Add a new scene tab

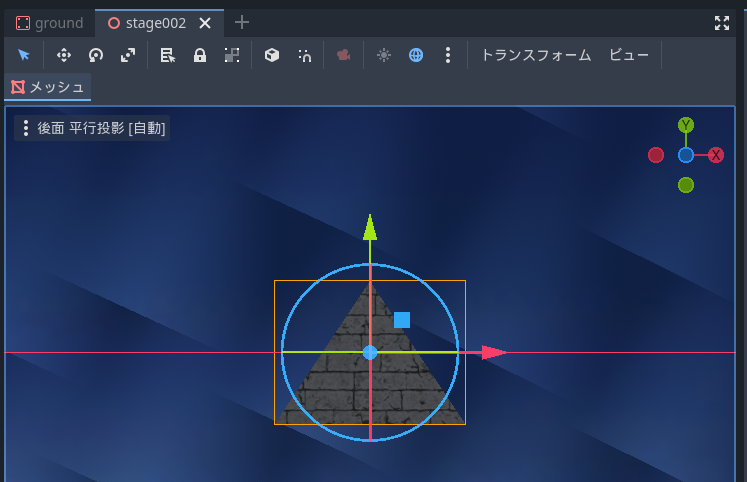tap(242, 22)
